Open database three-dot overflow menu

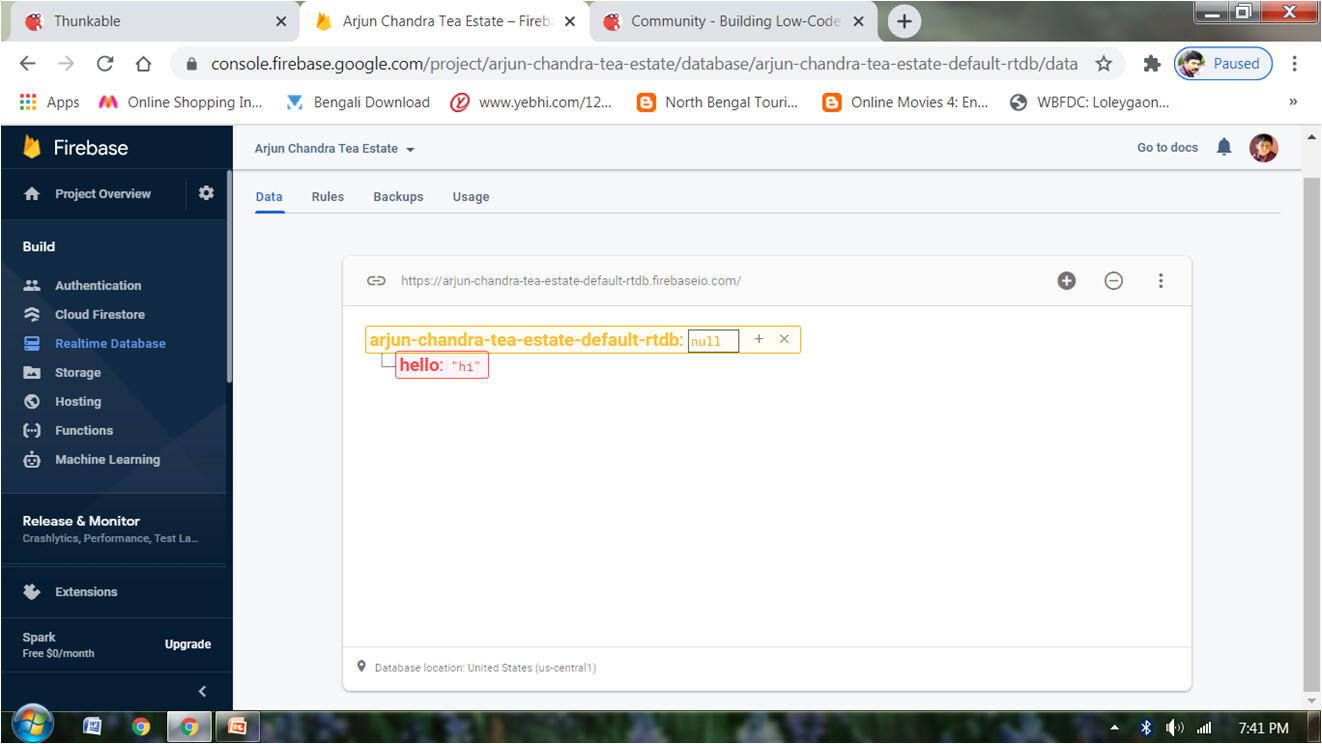[x=1161, y=281]
